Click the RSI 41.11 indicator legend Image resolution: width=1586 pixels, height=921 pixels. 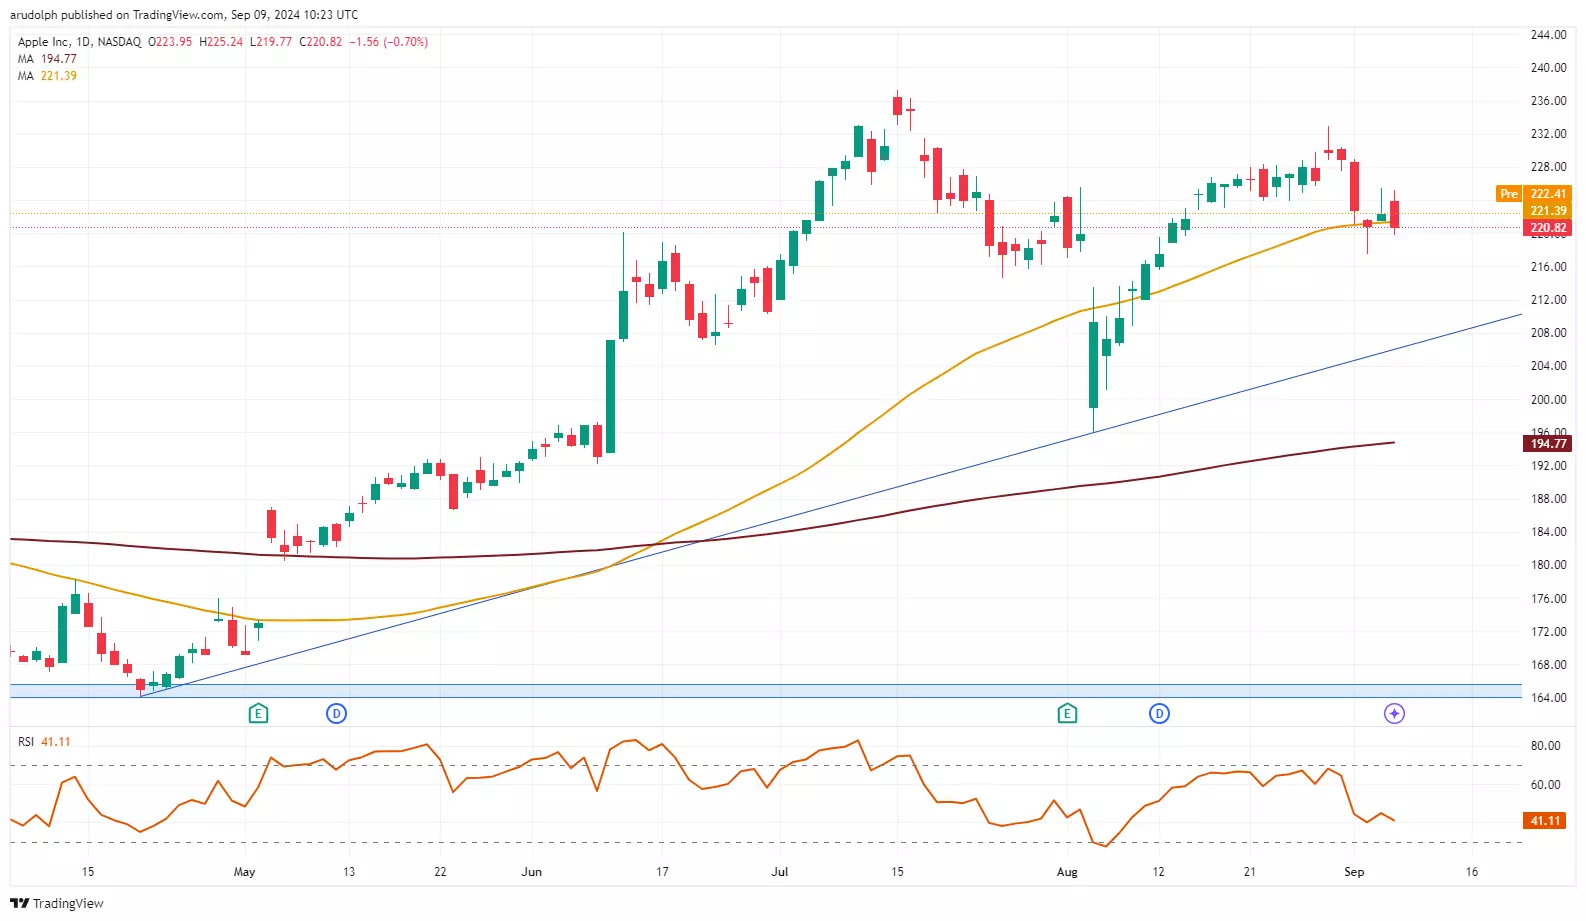pyautogui.click(x=44, y=742)
